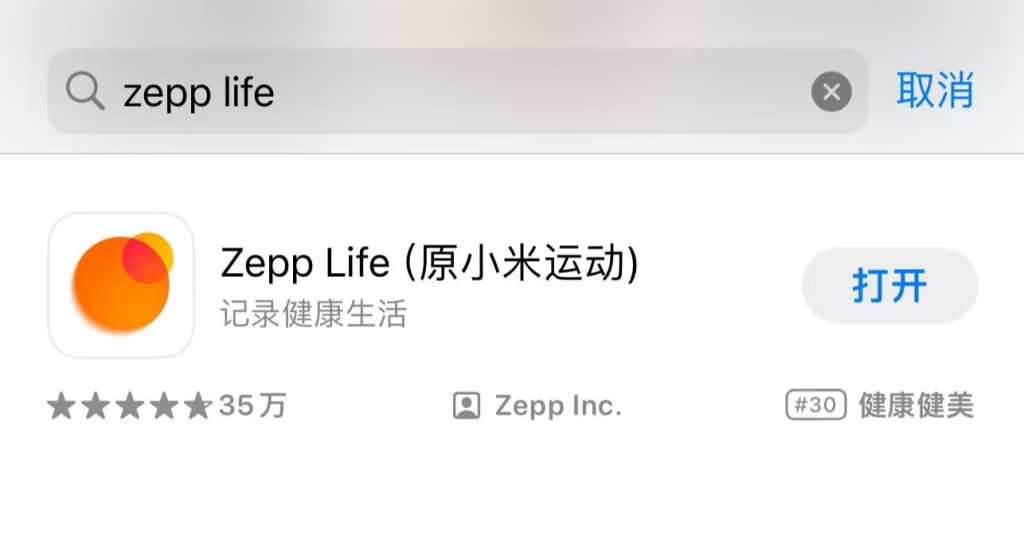Tap the developer person icon

(x=466, y=405)
